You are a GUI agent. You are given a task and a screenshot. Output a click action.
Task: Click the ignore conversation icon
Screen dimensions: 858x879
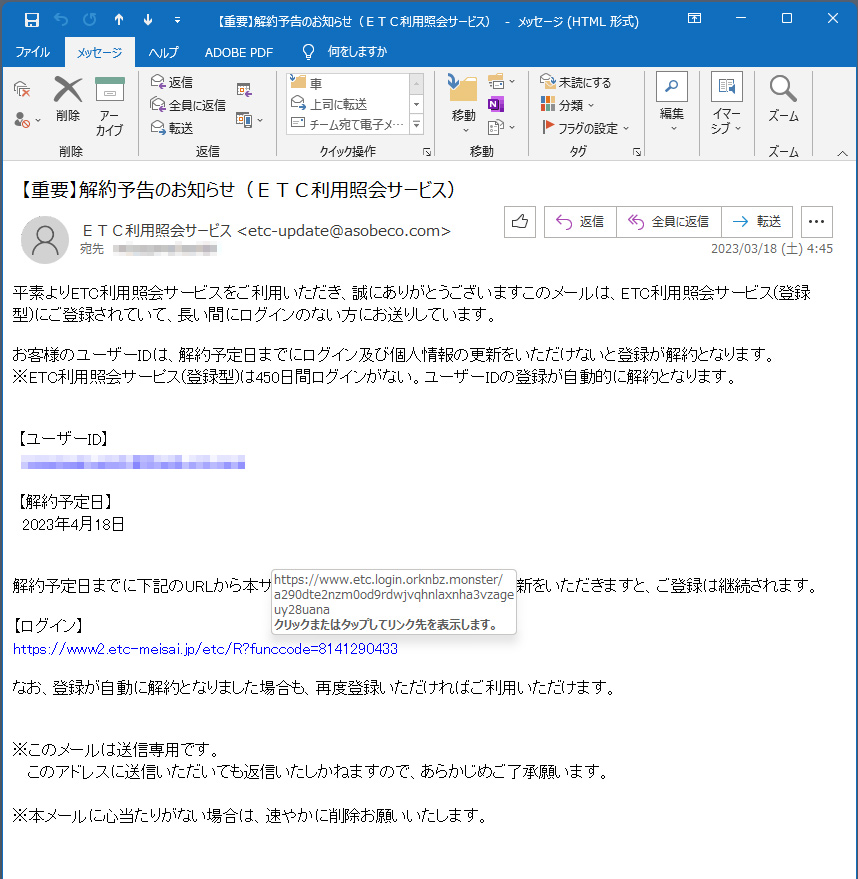click(x=22, y=89)
